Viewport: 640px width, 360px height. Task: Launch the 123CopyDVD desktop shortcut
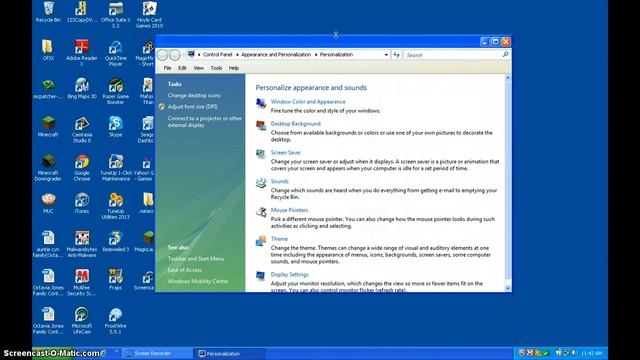(x=82, y=11)
